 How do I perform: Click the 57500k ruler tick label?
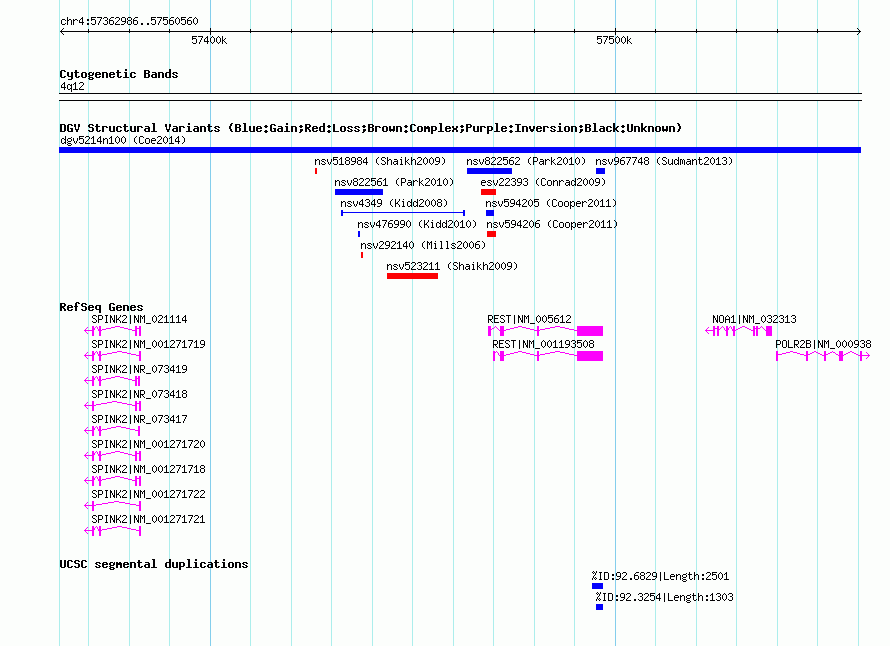point(614,40)
